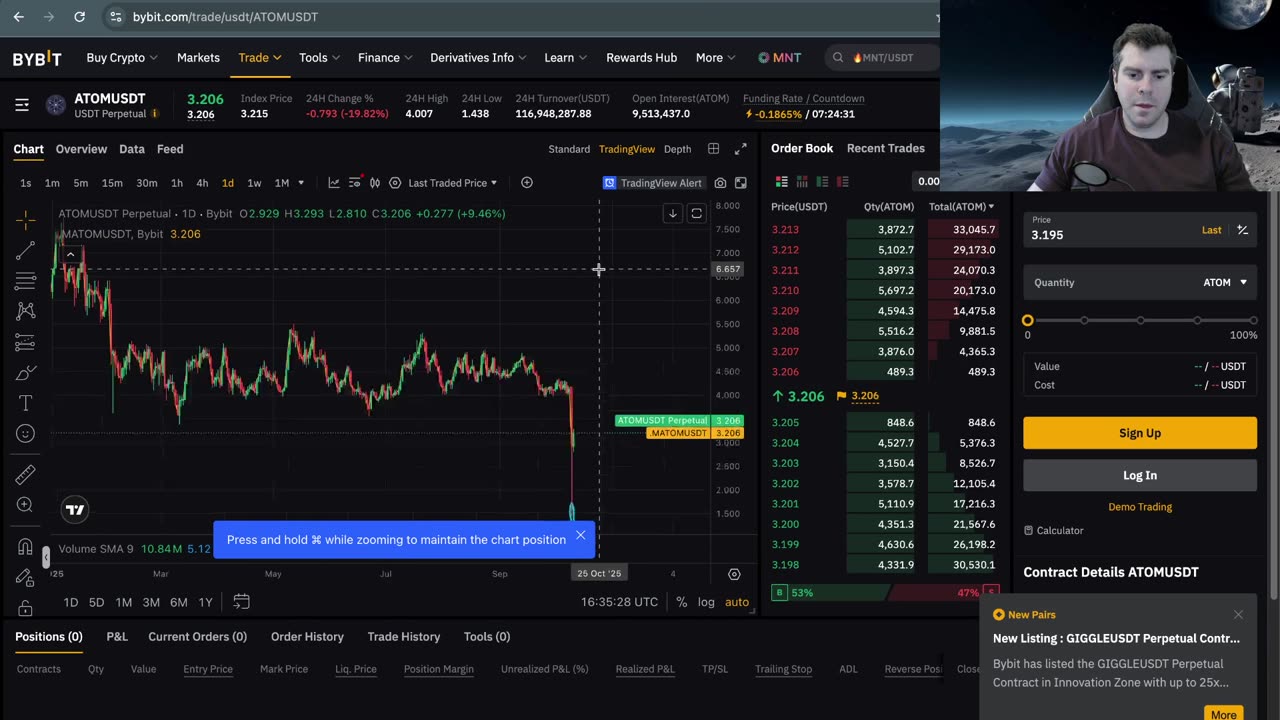
Task: Open the Demo Trading link
Action: pos(1140,507)
